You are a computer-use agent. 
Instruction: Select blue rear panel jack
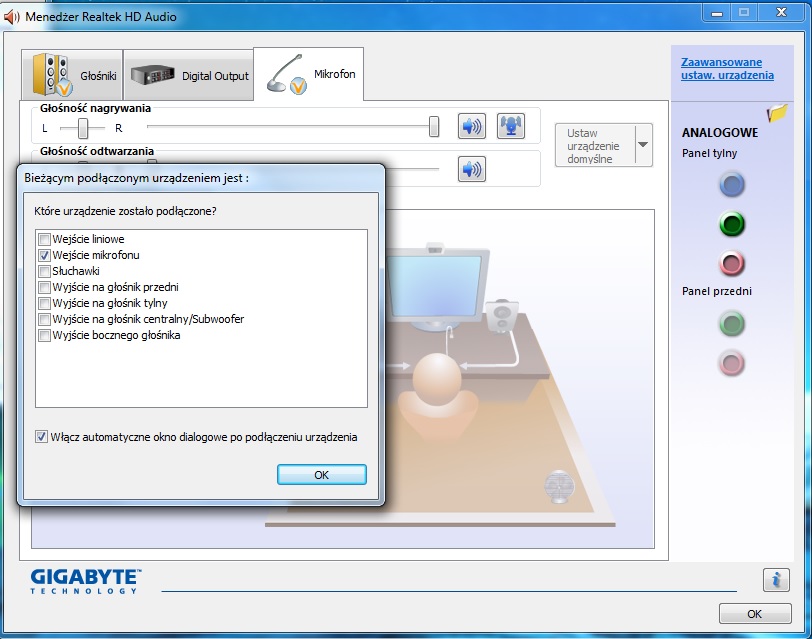coord(732,184)
